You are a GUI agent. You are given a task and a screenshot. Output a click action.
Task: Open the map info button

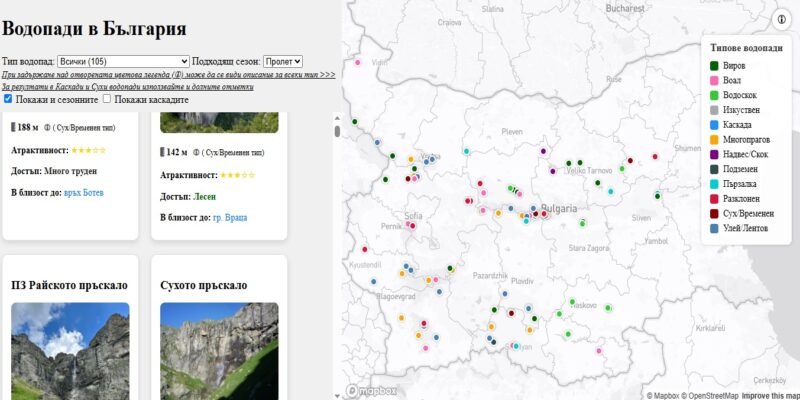coord(781,20)
